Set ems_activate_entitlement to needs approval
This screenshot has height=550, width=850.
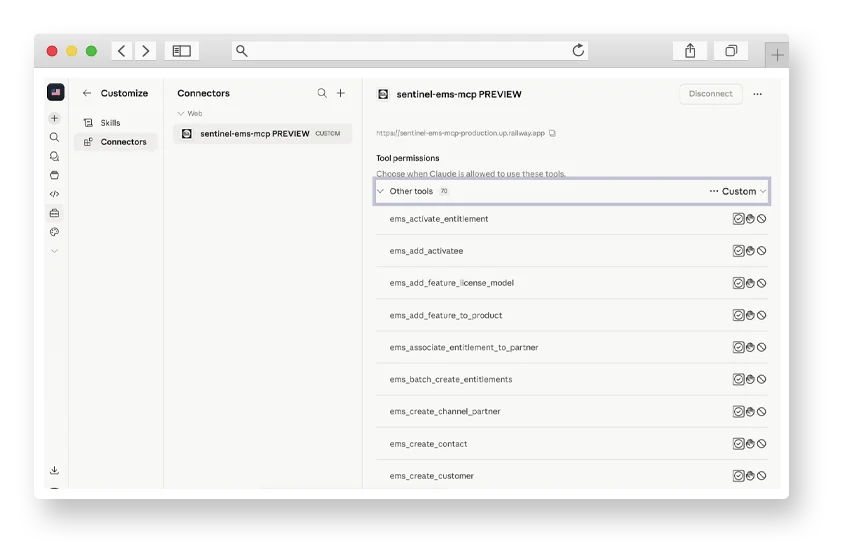(750, 219)
